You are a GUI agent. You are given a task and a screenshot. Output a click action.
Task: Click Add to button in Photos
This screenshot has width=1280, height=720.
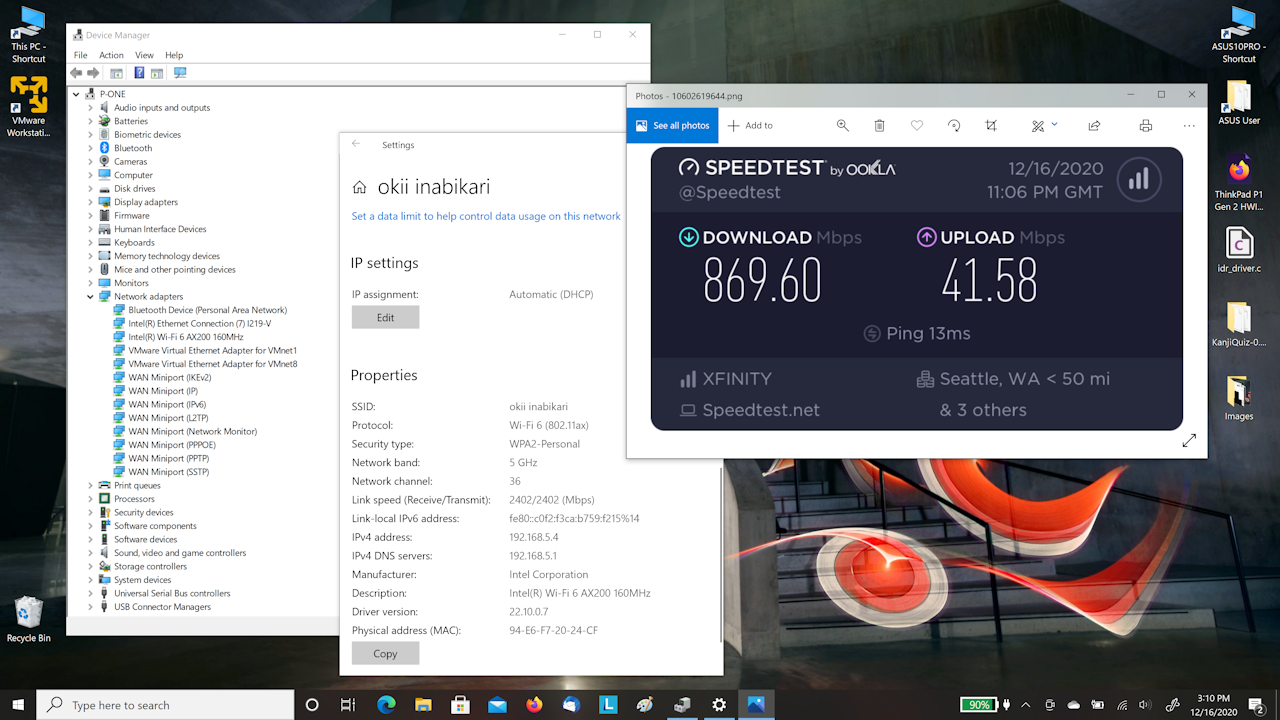(750, 125)
